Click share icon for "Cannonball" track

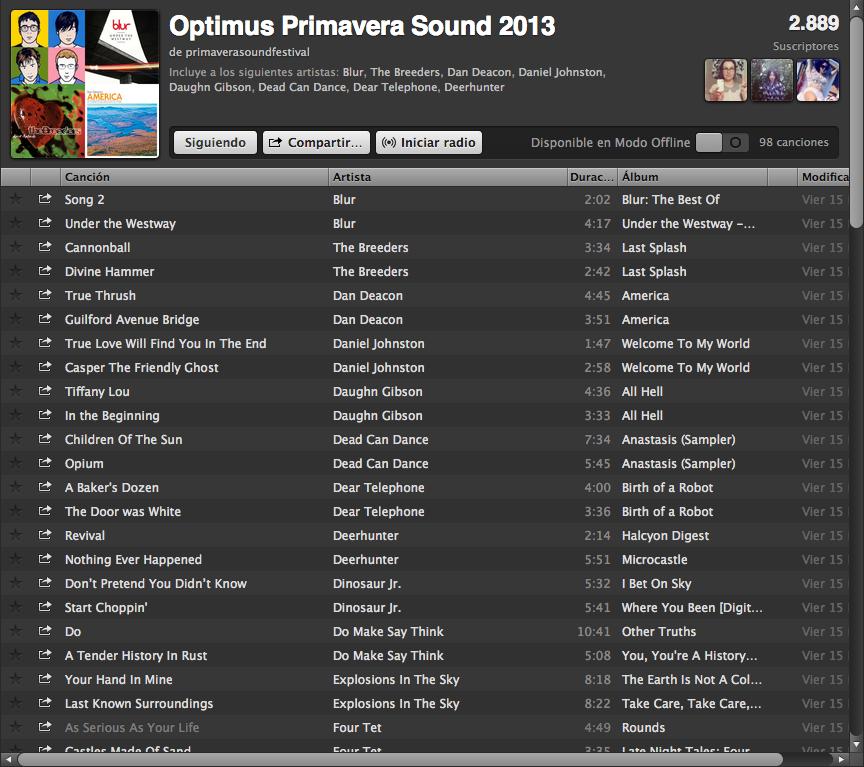[x=45, y=247]
